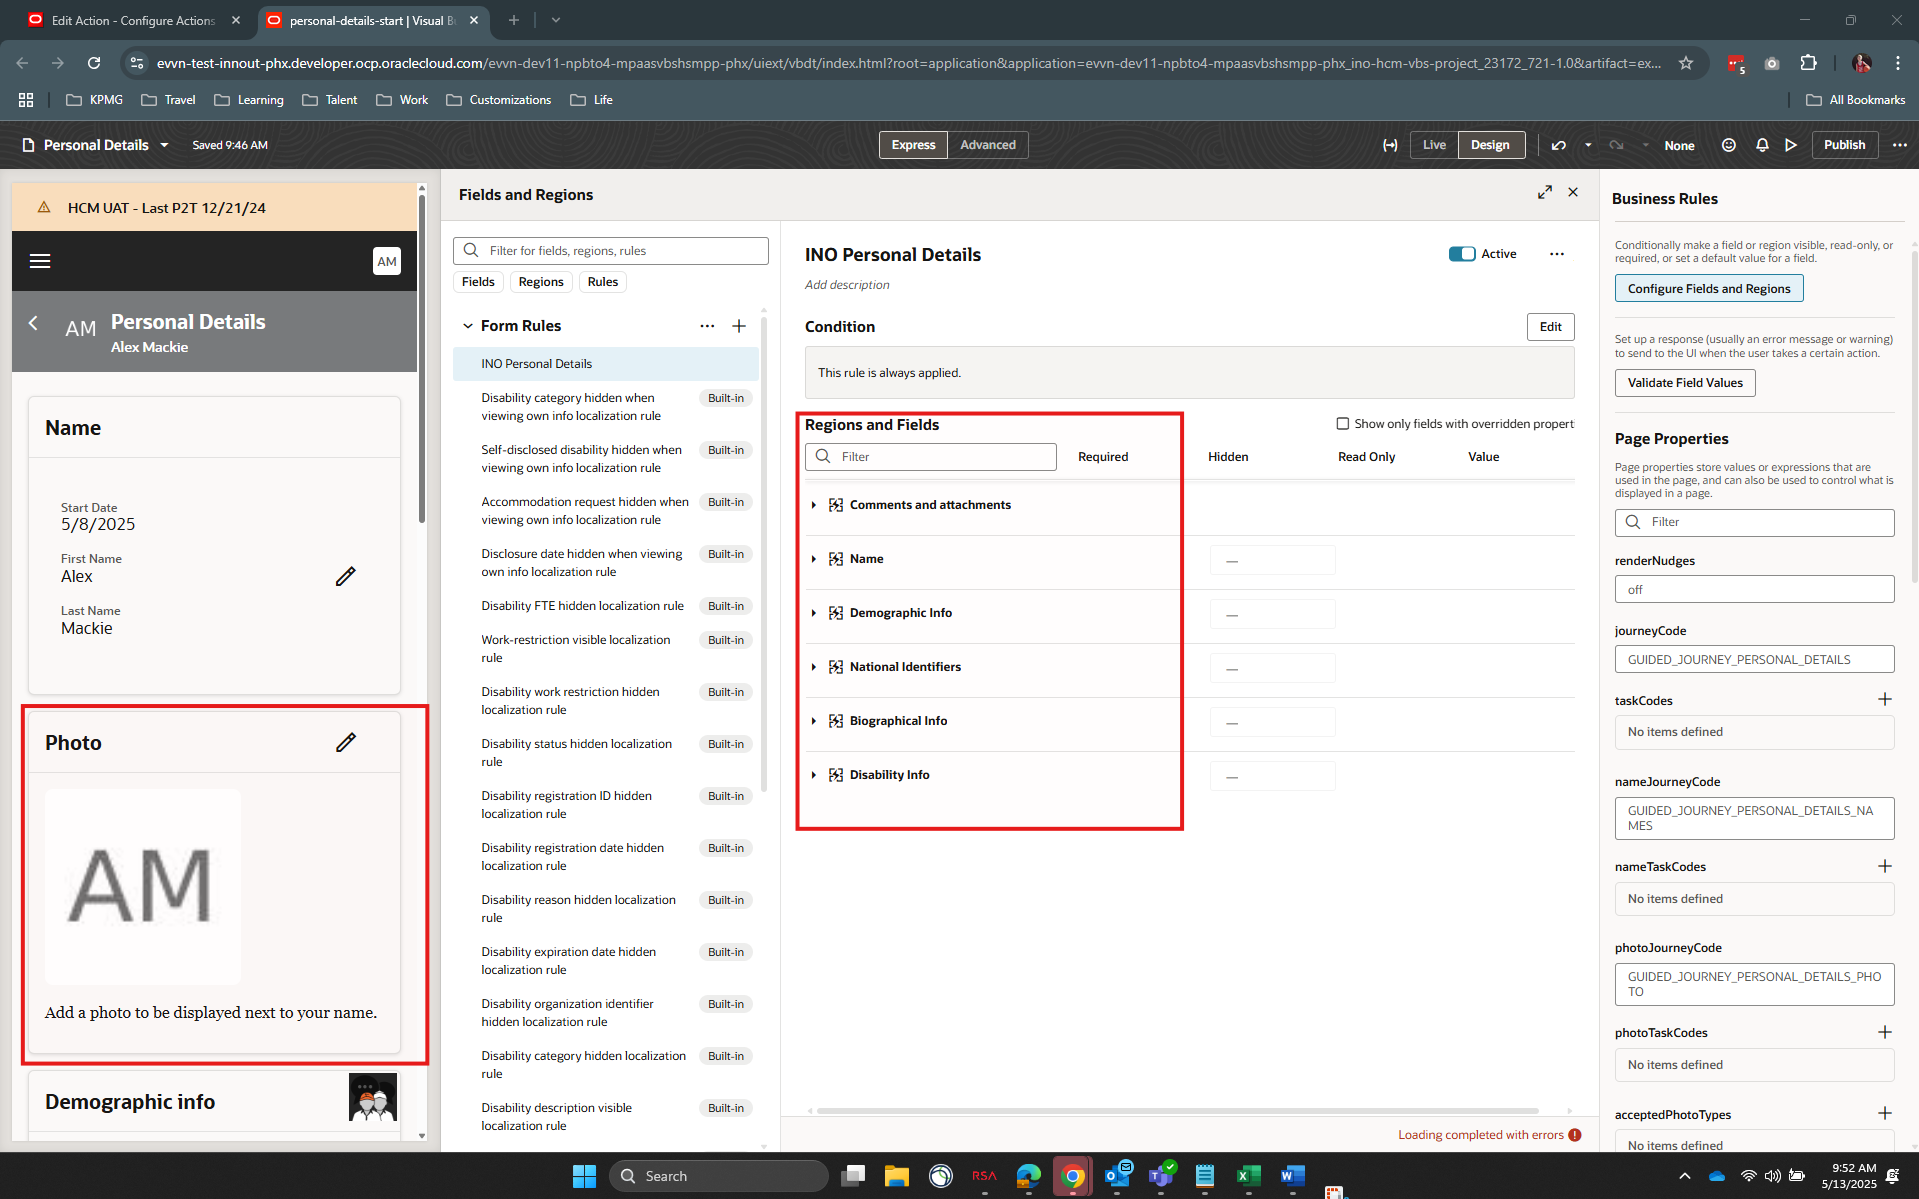Viewport: 1919px width, 1199px height.
Task: Close the Fields and Regions panel
Action: click(x=1573, y=192)
